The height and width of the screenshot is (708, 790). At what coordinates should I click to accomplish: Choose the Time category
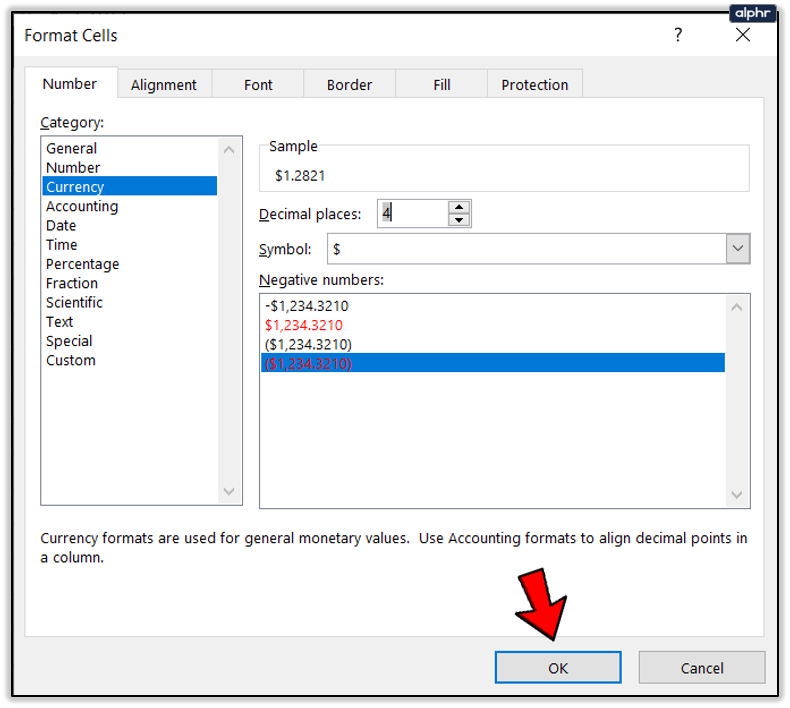[130, 244]
